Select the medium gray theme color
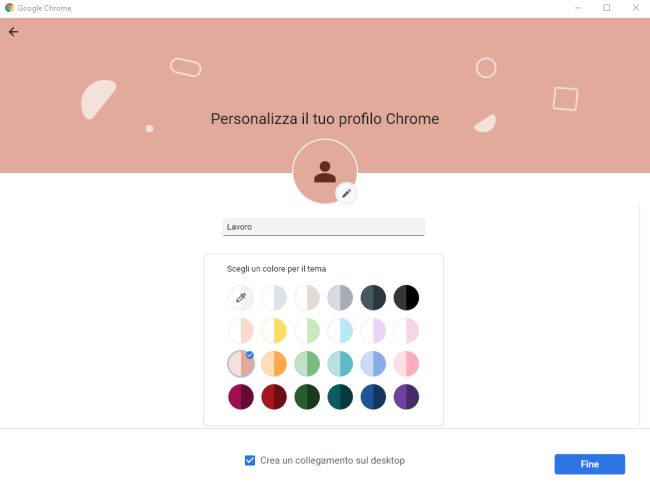Screen dimensions: 650x498 [340, 297]
